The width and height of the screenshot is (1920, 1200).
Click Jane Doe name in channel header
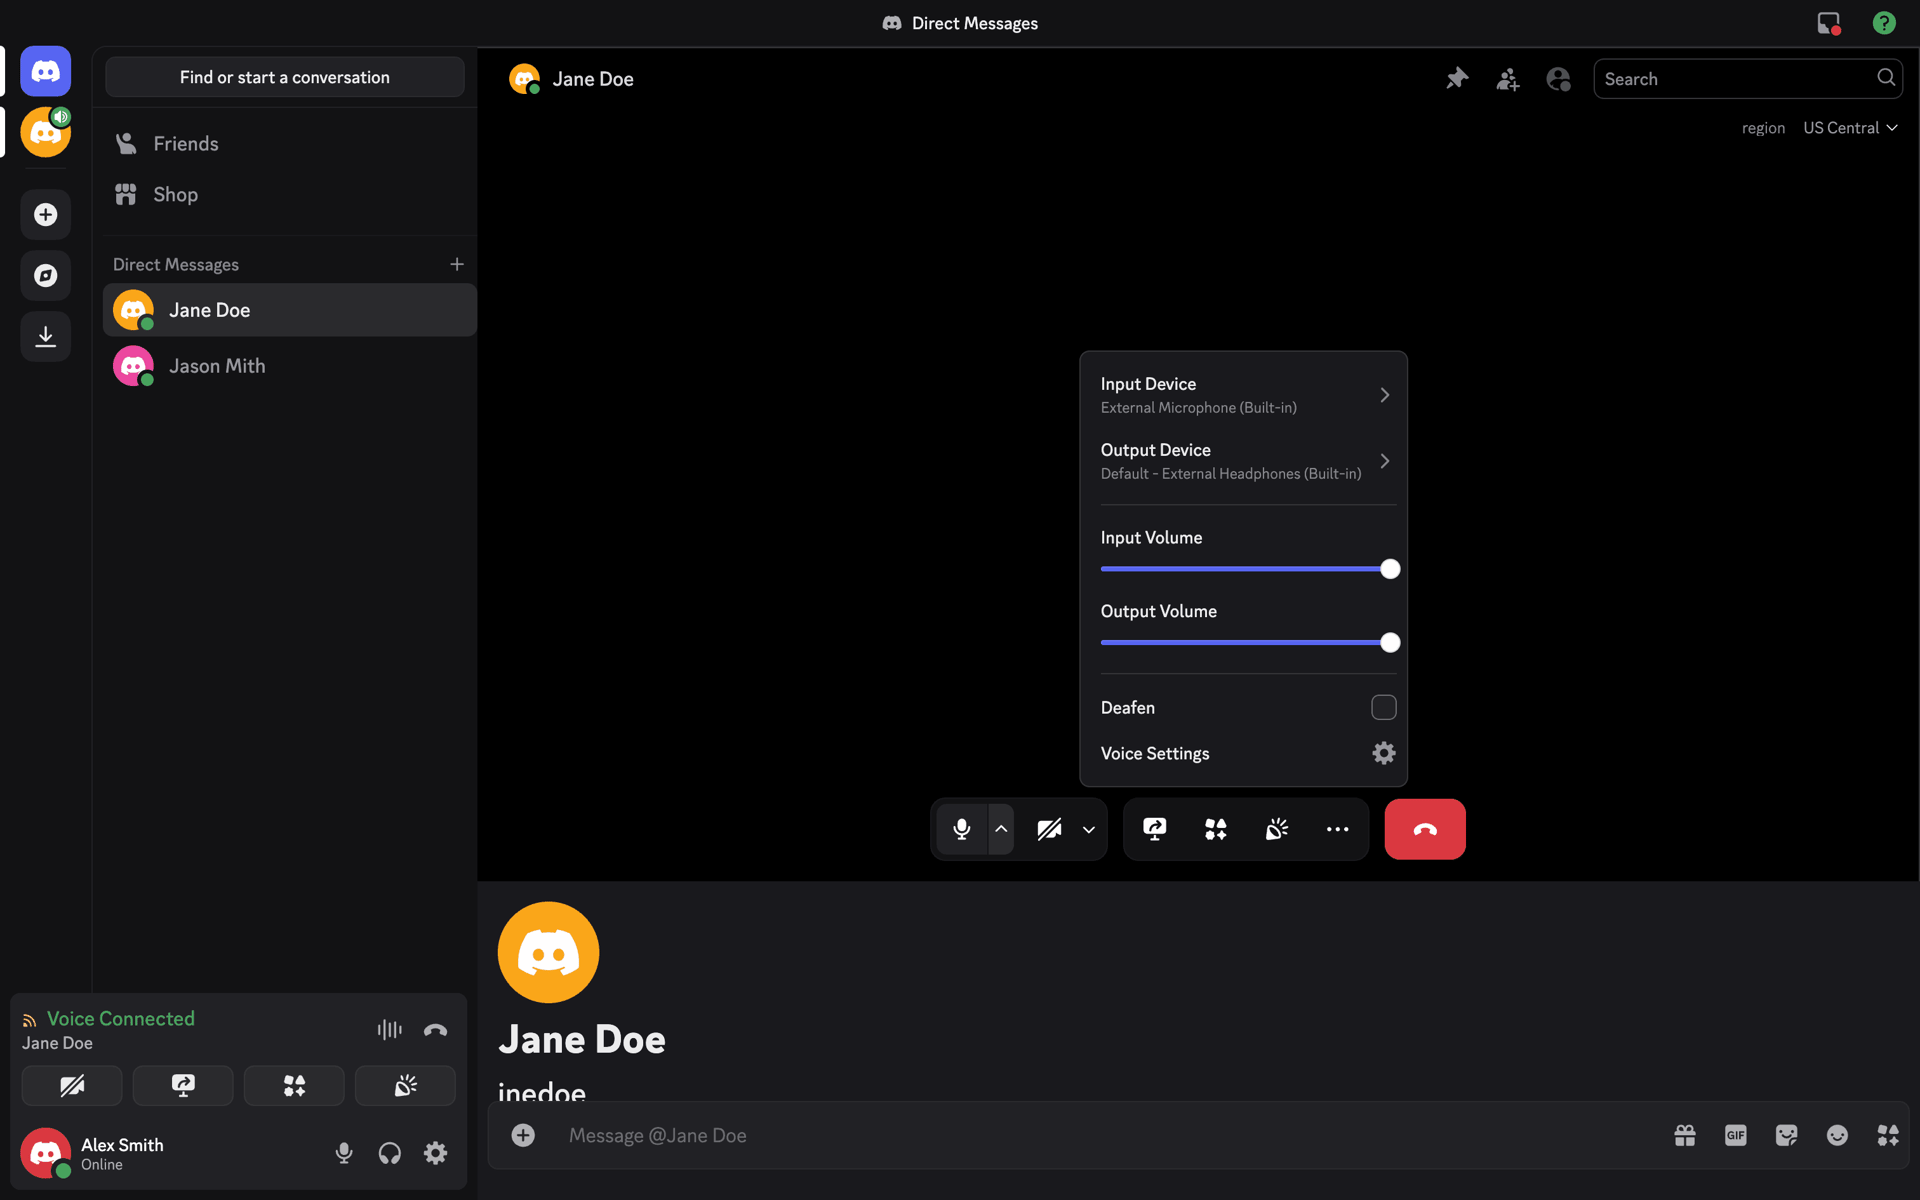593,79
